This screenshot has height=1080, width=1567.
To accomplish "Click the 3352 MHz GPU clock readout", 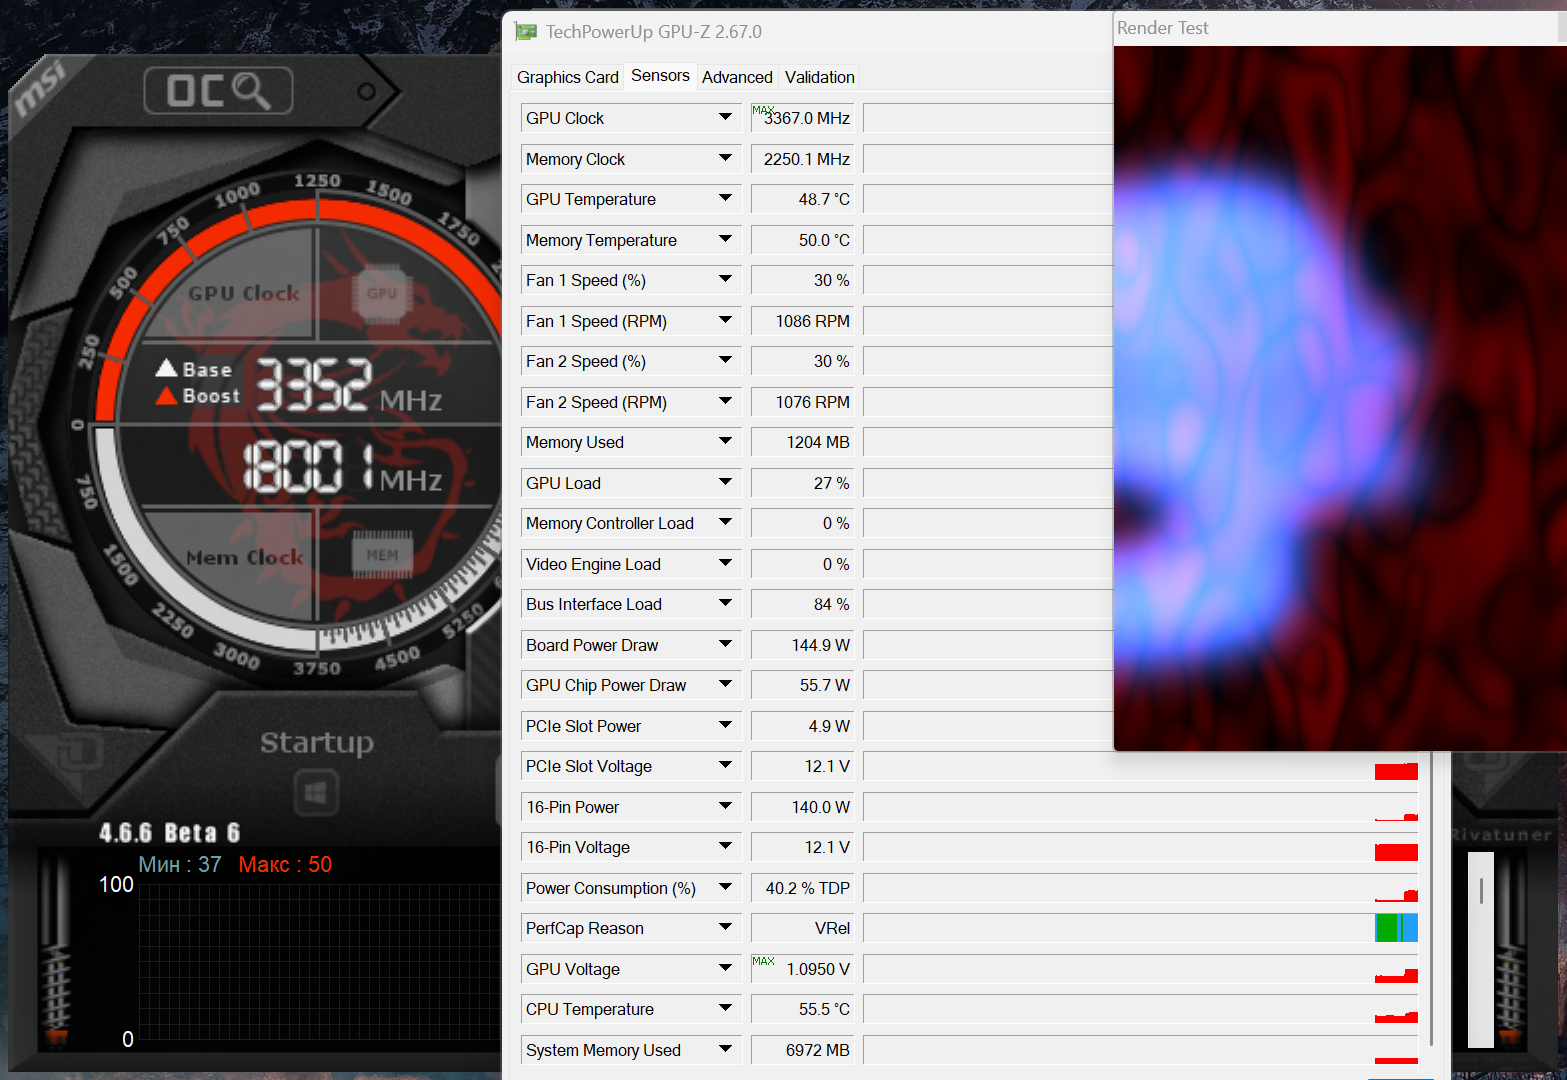I will tap(349, 386).
